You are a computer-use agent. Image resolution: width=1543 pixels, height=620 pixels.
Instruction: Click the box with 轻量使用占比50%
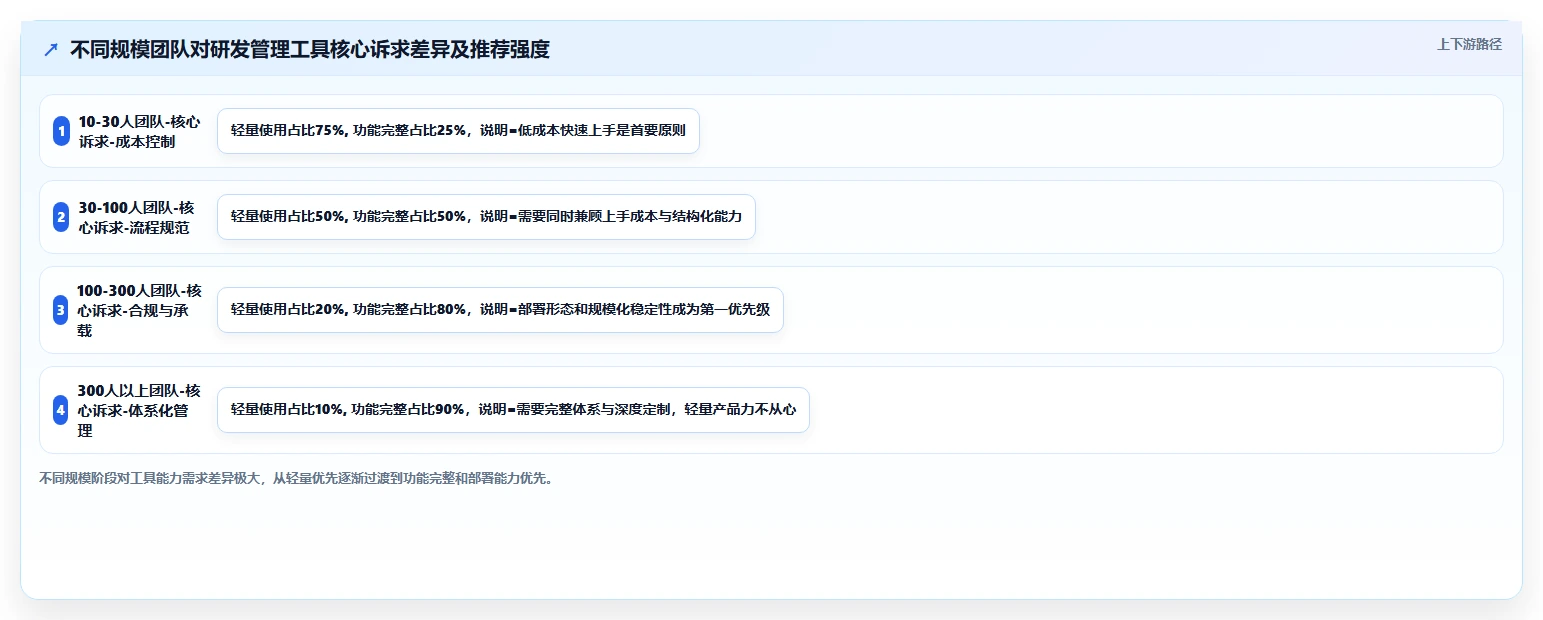click(486, 217)
